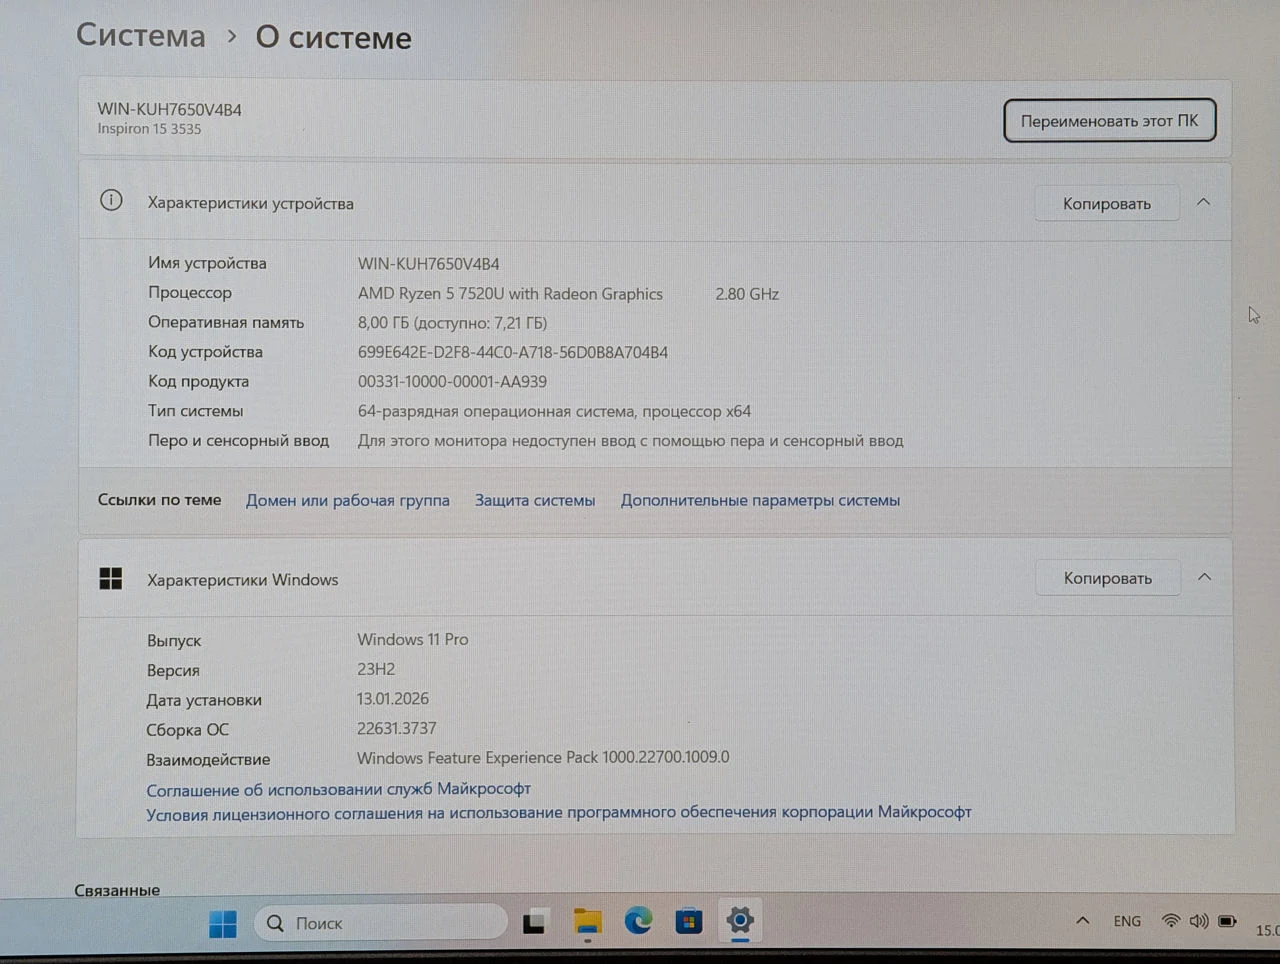Click the Wi-Fi icon in the system tray

point(1170,921)
